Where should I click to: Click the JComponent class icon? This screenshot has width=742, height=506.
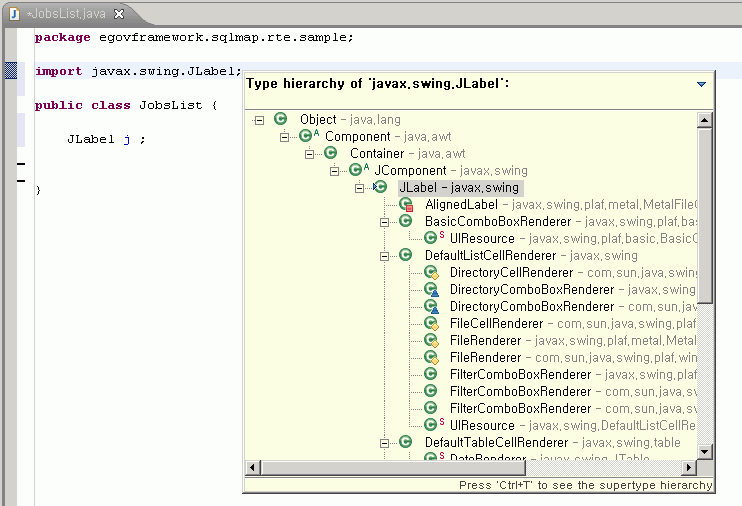(355, 170)
